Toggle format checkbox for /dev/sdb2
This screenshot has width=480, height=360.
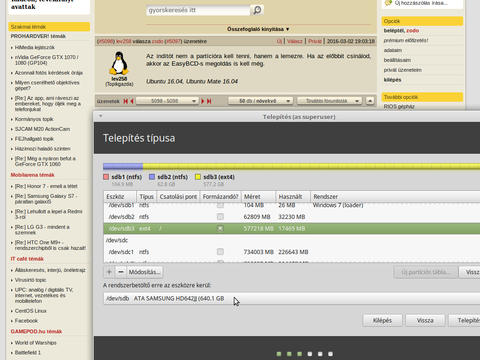[x=220, y=217]
